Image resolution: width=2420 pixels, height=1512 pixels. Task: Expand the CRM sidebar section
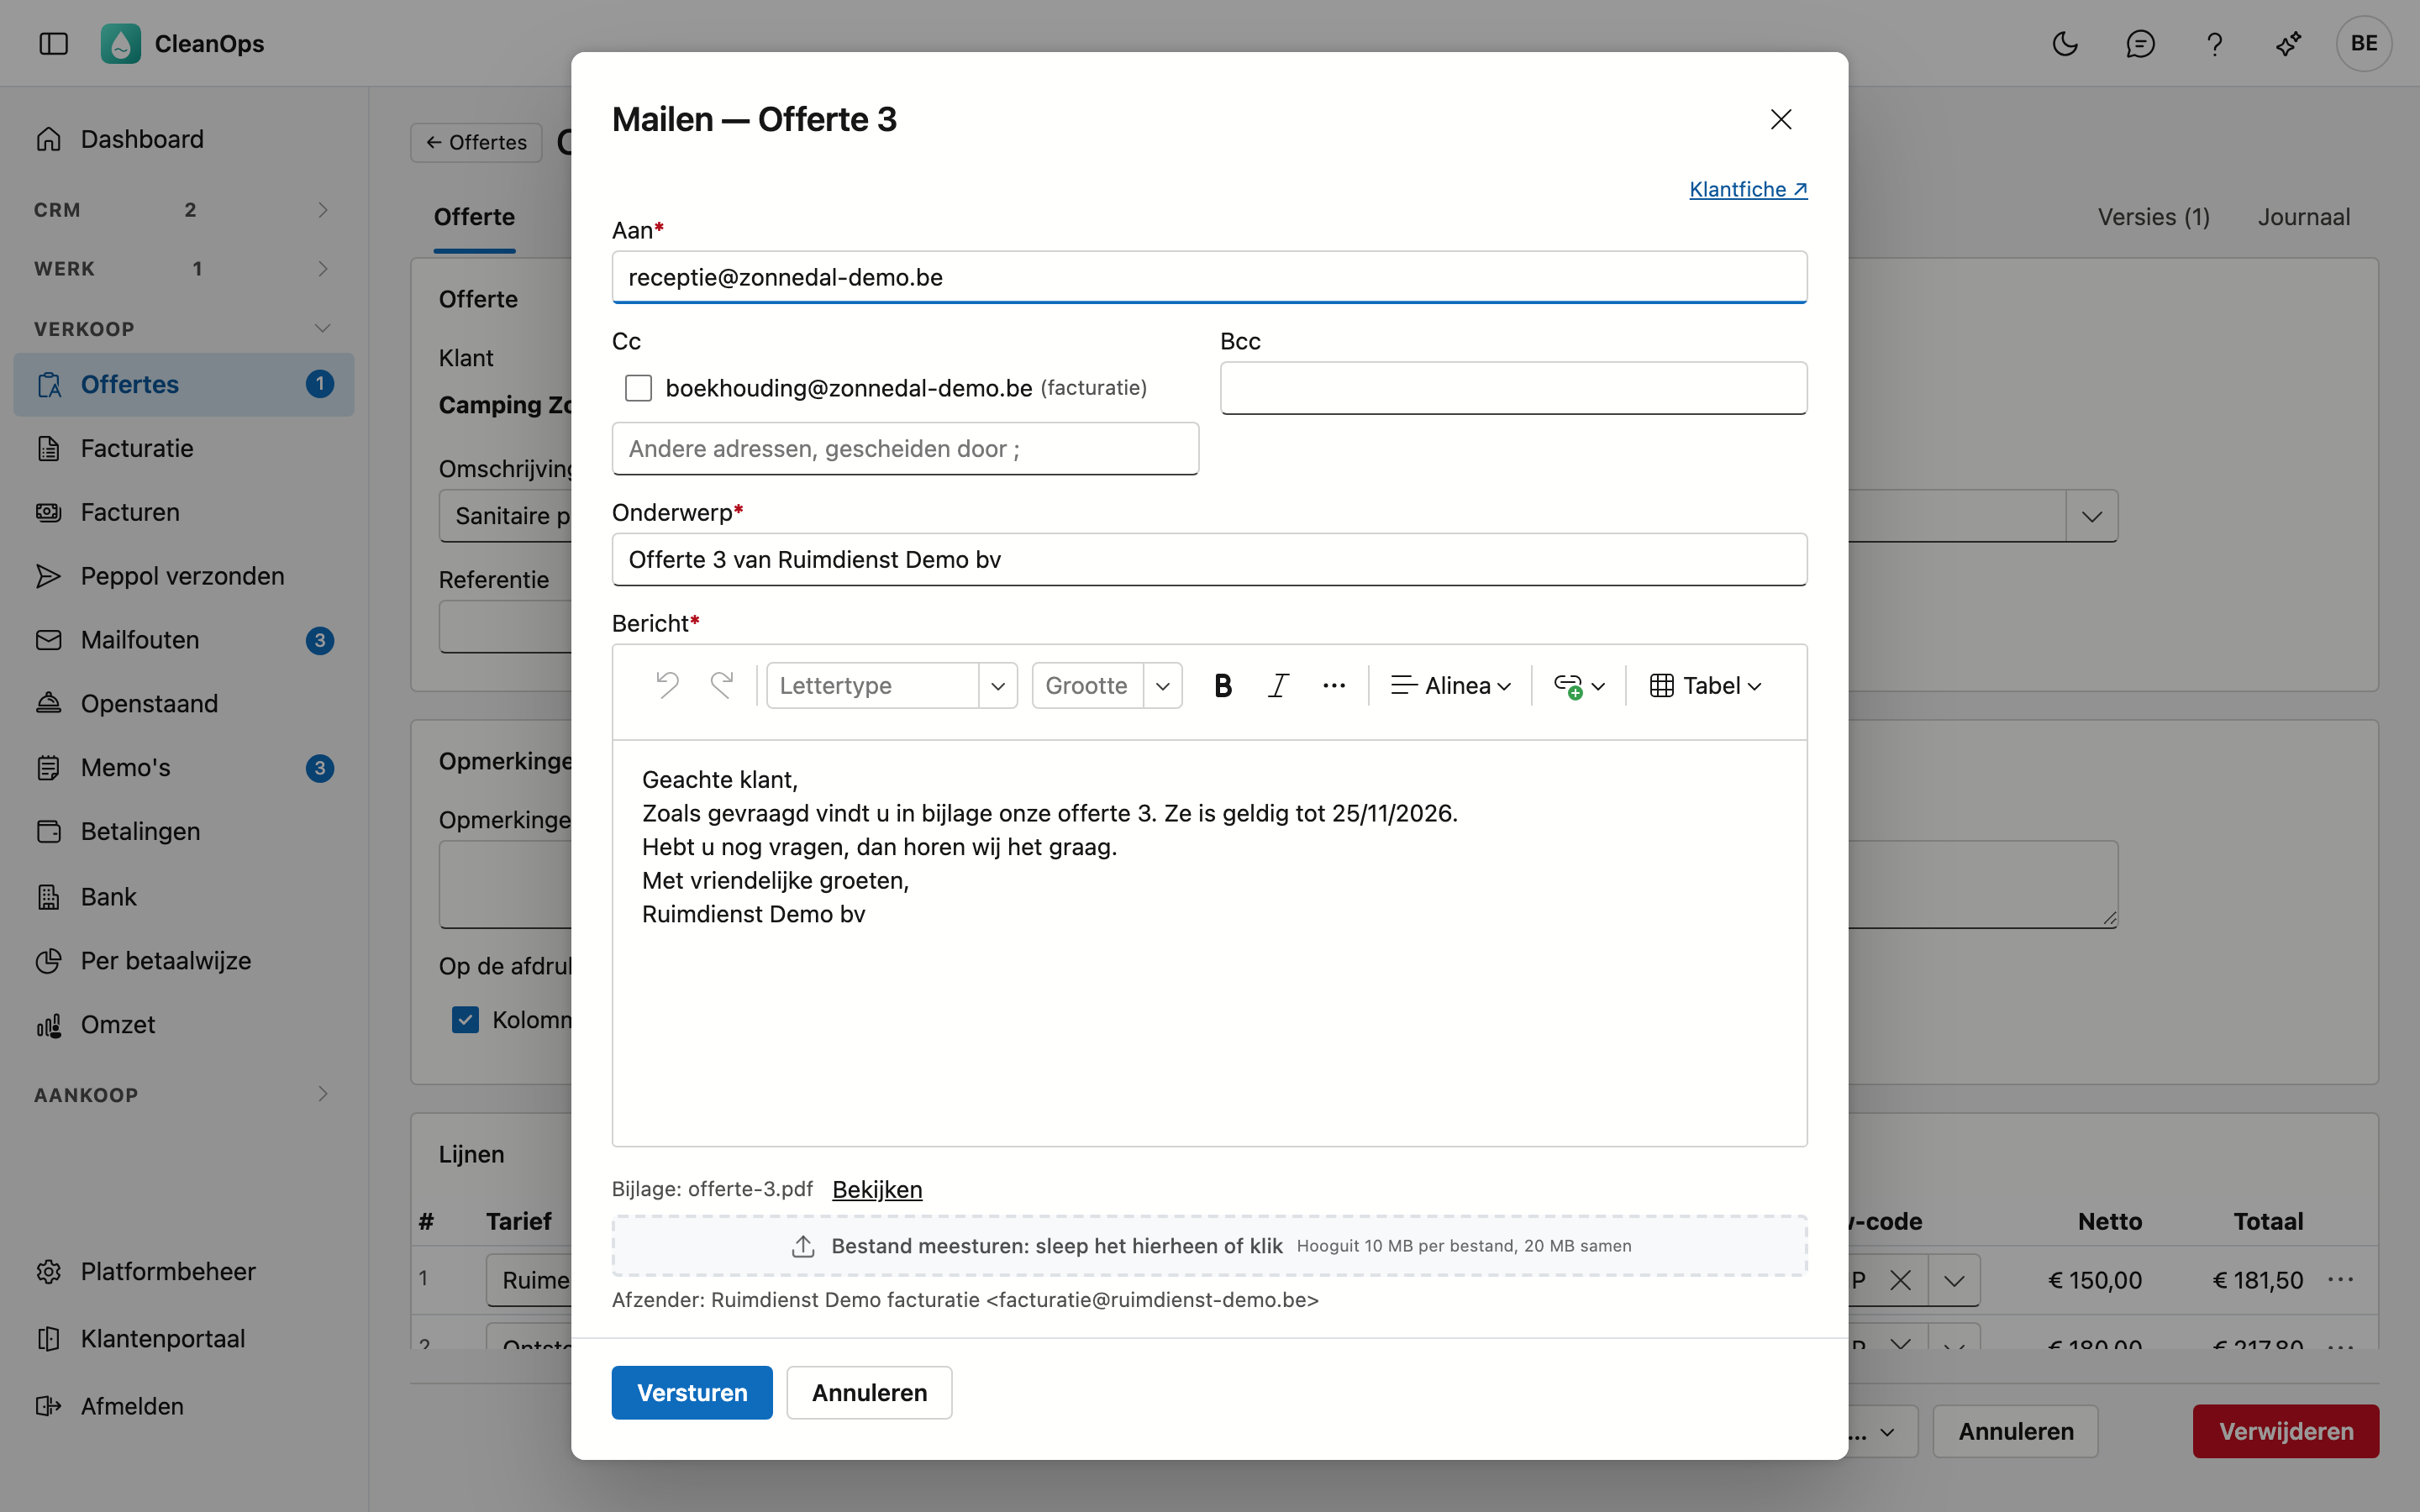point(183,209)
